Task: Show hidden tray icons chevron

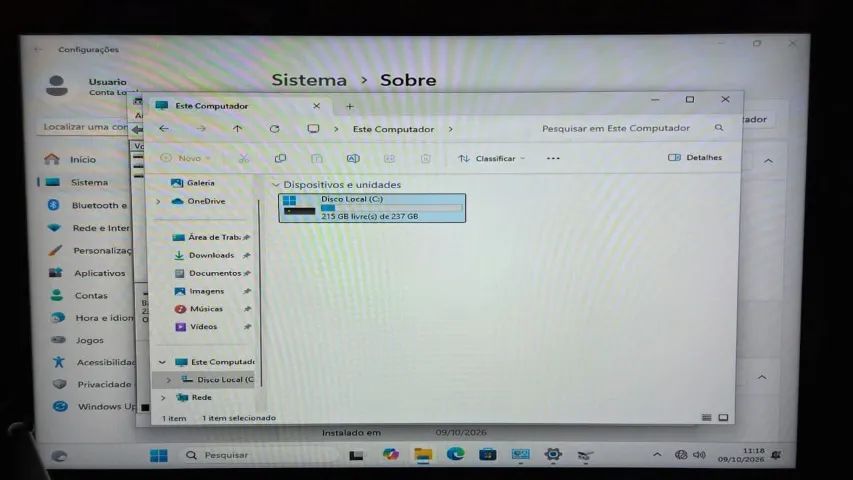Action: click(x=657, y=454)
